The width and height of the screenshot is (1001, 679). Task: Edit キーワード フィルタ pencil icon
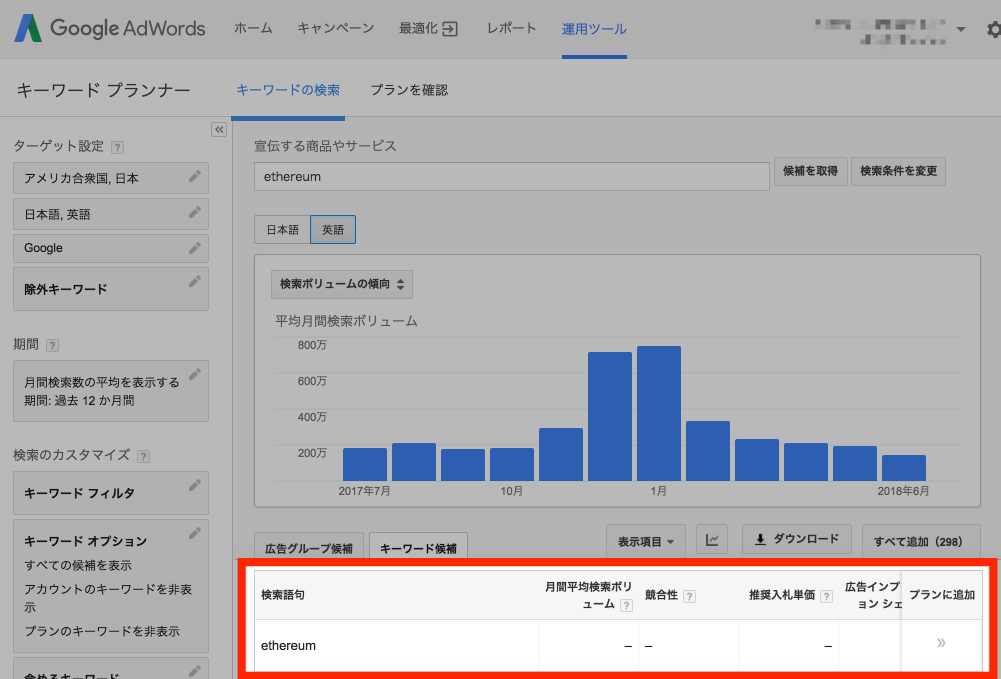[195, 486]
